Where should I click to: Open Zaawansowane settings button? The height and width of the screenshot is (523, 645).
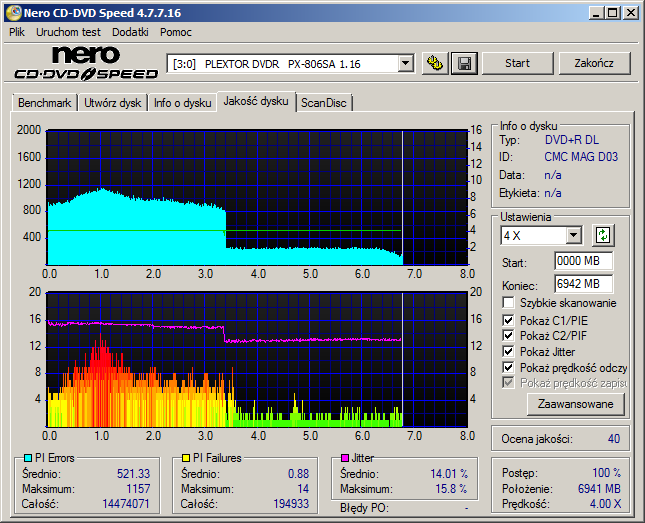click(x=575, y=404)
